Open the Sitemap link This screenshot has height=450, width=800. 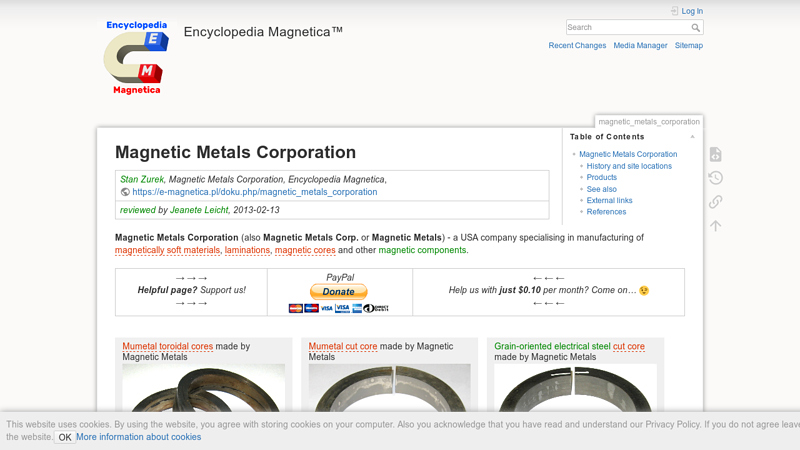click(689, 45)
